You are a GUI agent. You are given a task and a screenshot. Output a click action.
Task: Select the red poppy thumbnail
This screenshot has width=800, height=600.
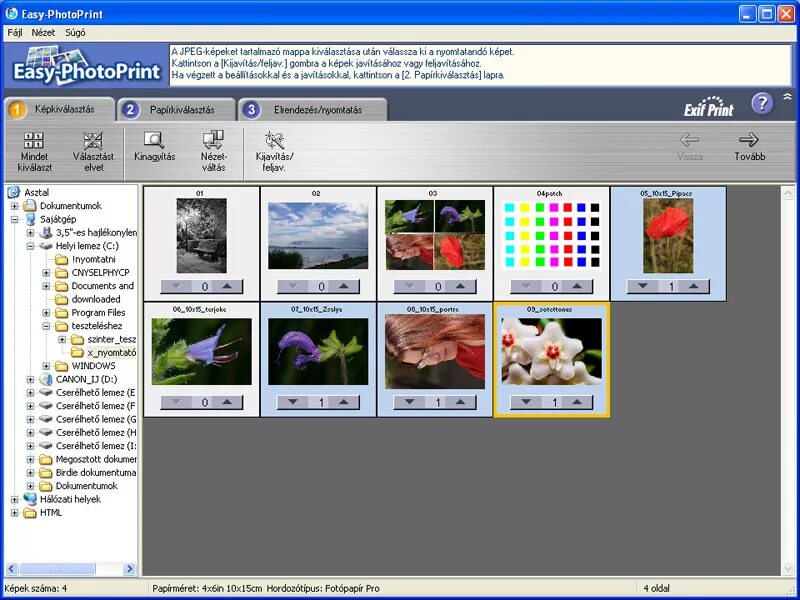tap(668, 236)
